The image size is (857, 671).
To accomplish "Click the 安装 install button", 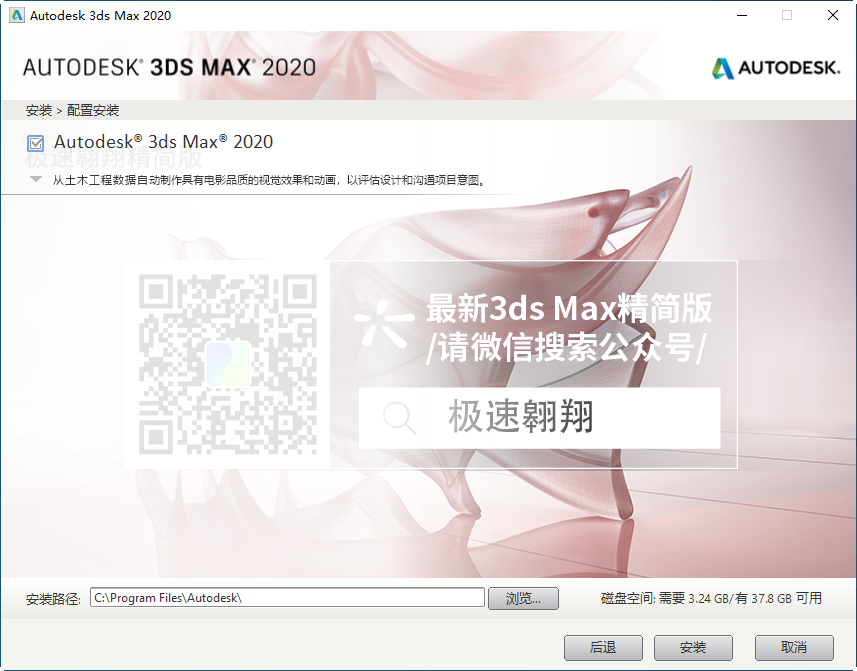I will click(693, 648).
